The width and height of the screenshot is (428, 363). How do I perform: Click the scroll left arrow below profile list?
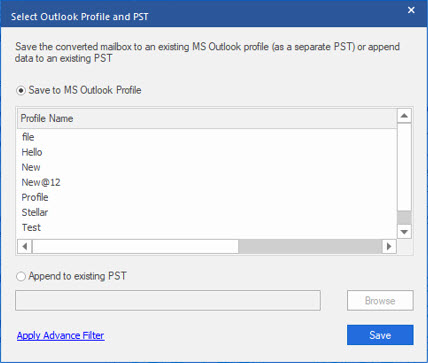coord(25,247)
